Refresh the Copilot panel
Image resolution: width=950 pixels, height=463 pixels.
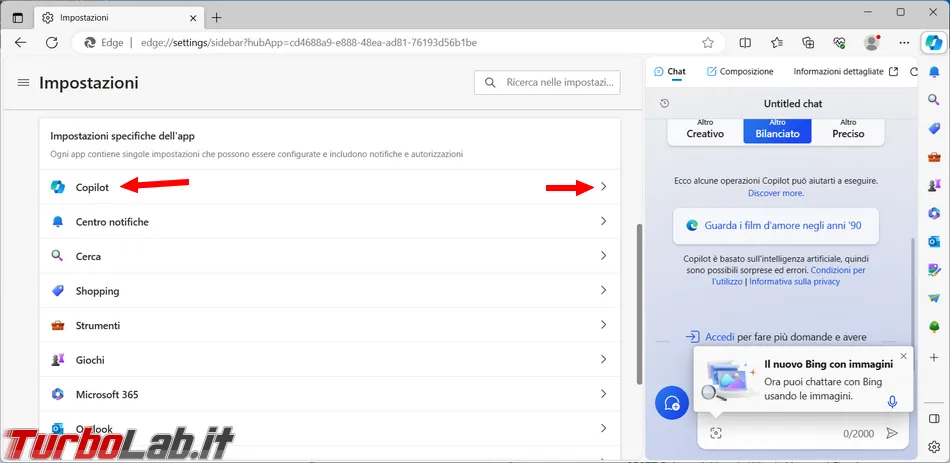tap(914, 72)
